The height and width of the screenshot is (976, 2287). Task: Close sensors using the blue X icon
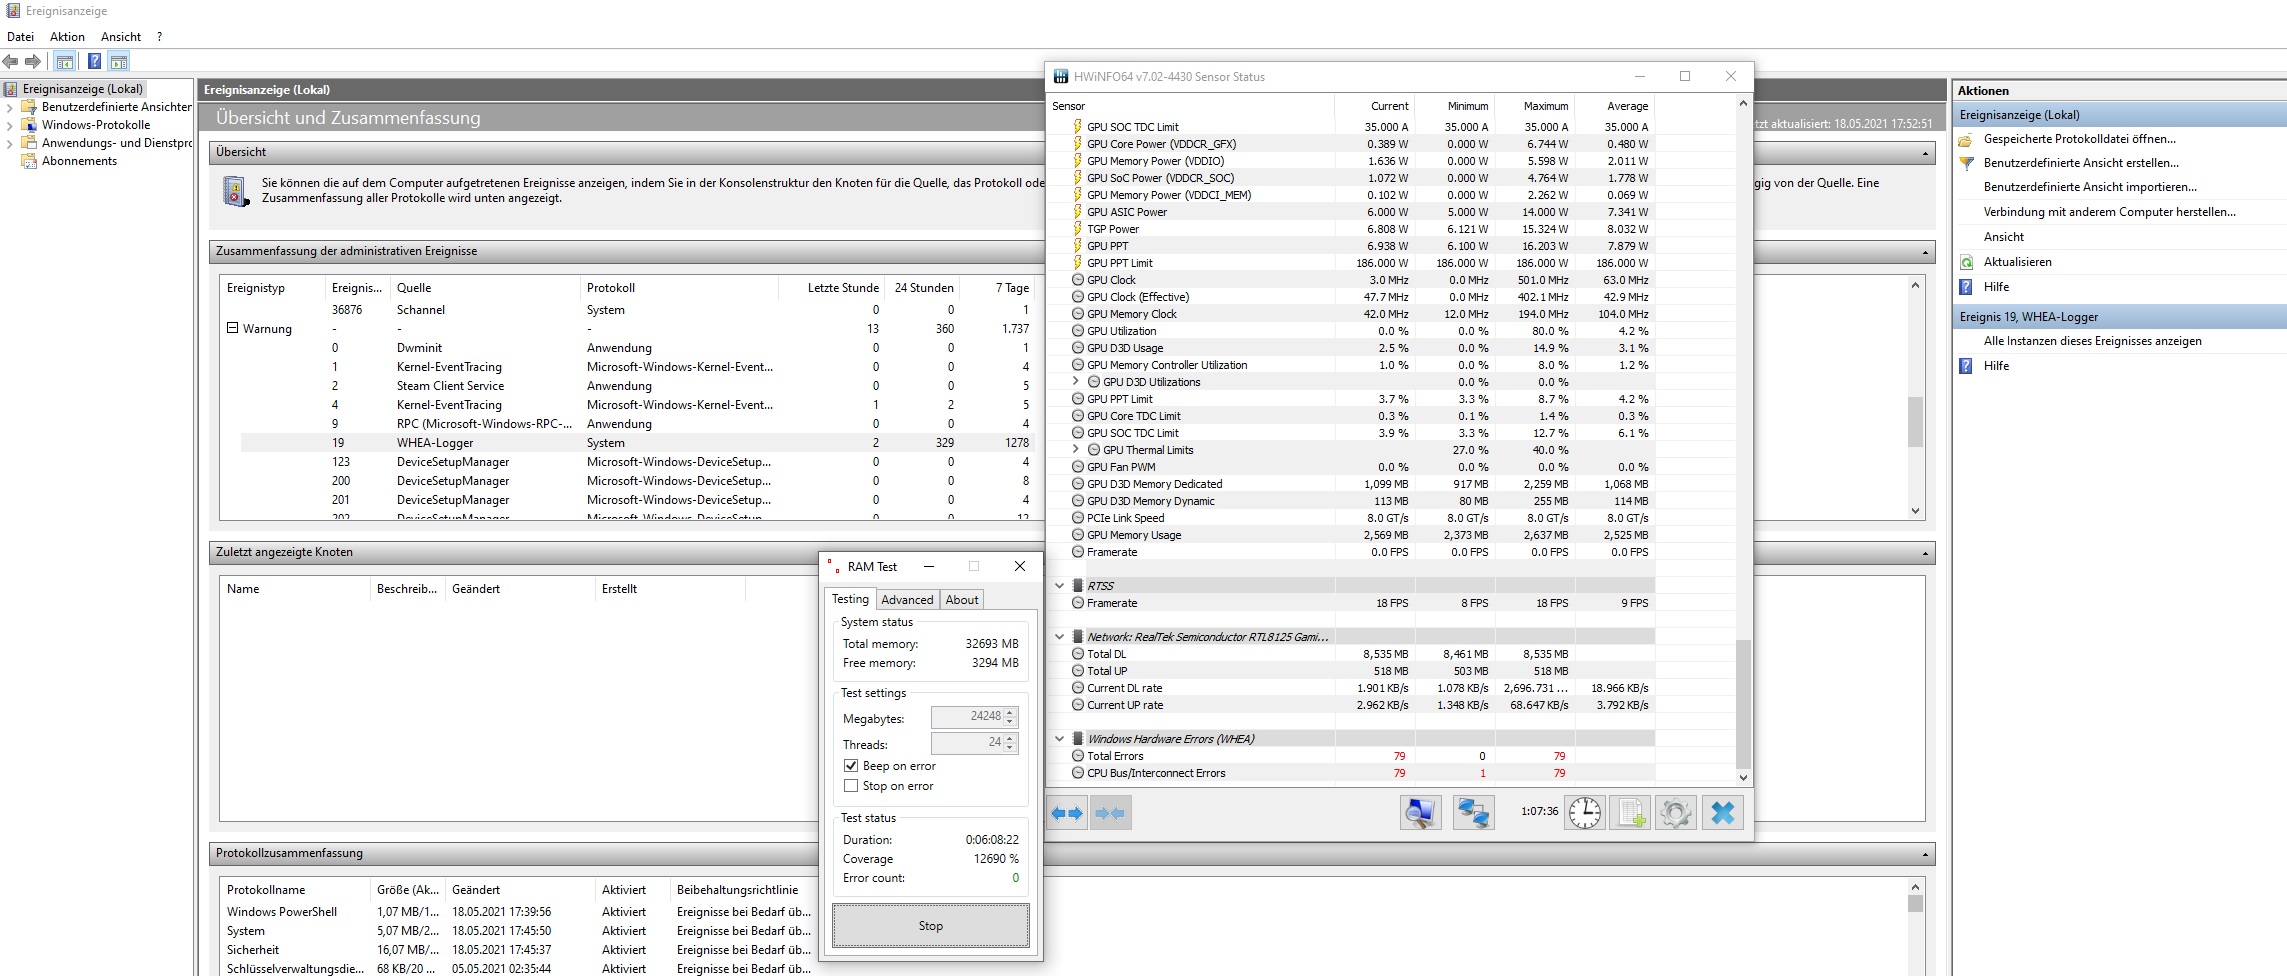[x=1723, y=814]
